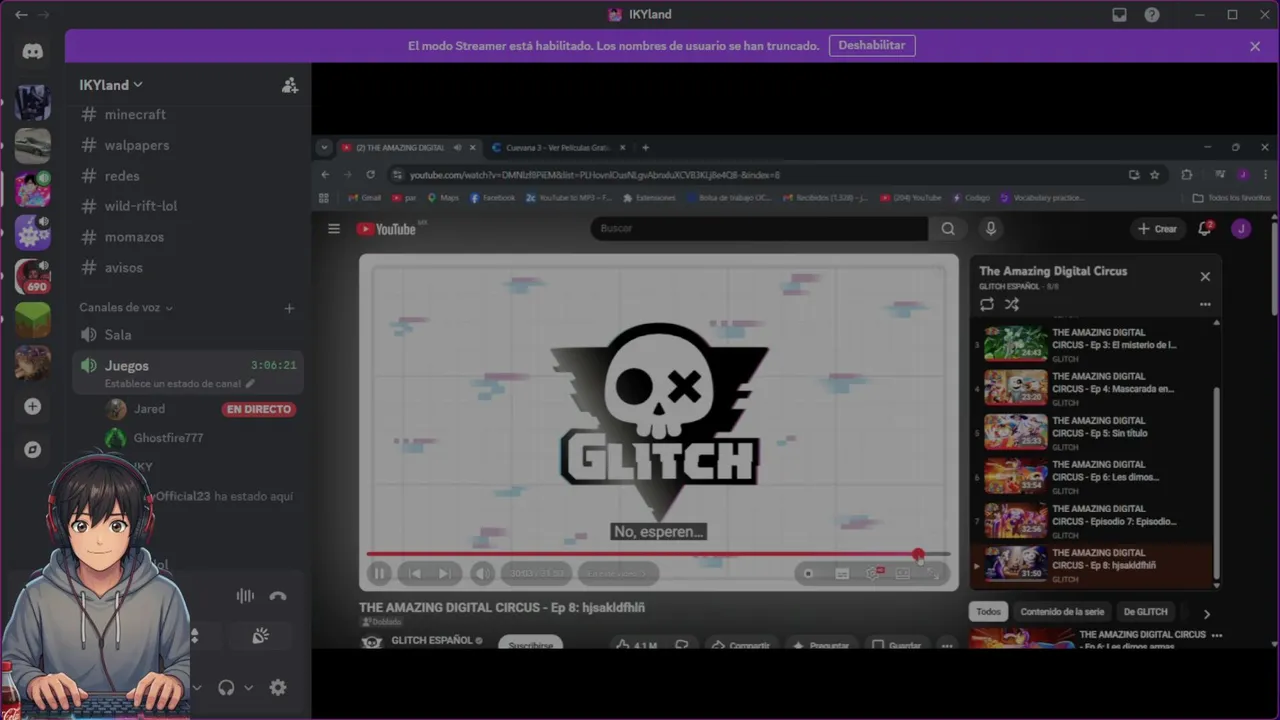Click the YouTube logo in the stream
Viewport: 1280px width, 720px height.
386,229
